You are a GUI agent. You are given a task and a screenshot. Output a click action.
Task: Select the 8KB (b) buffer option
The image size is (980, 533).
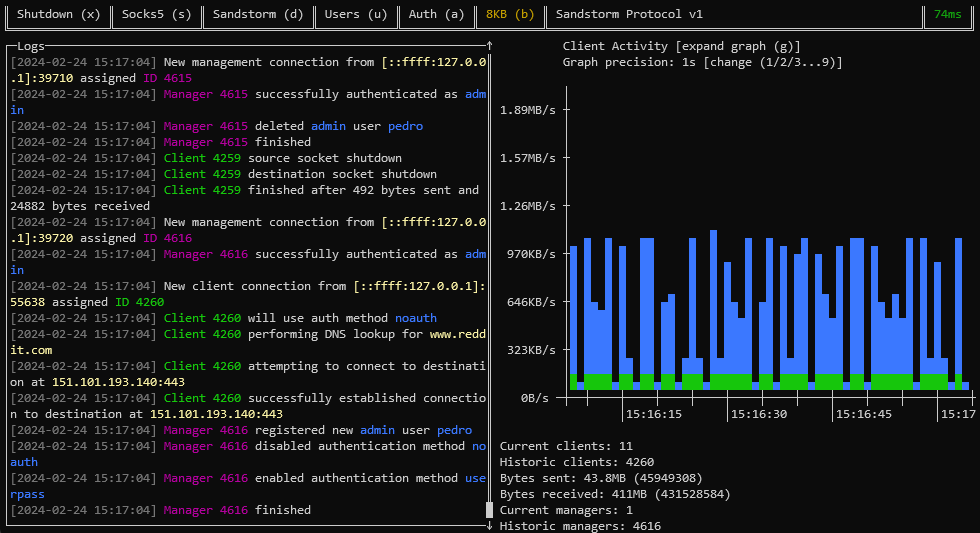click(x=510, y=14)
